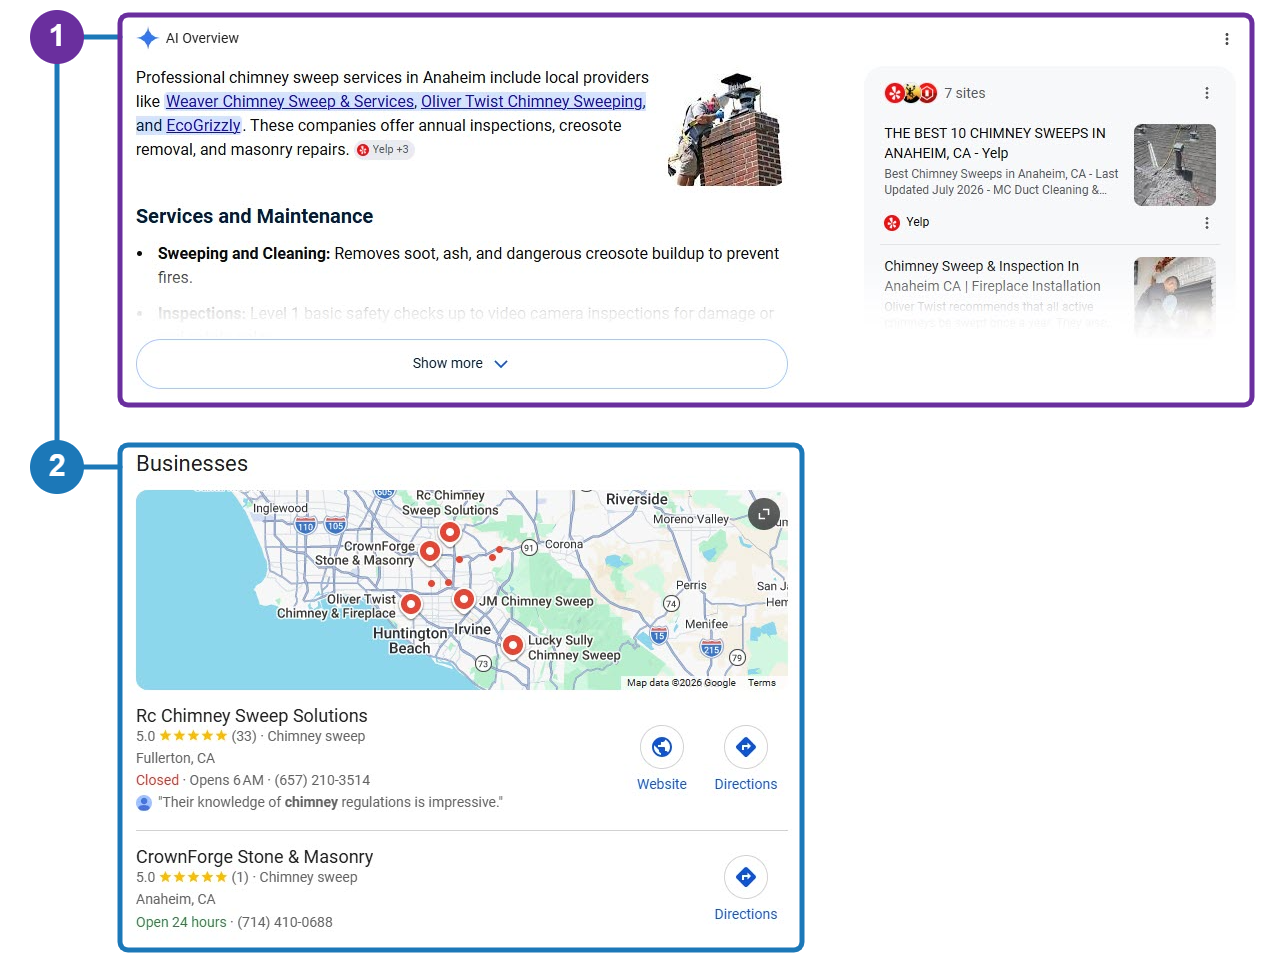Click the 7 sites label
This screenshot has height=965, width=1272.
point(965,93)
